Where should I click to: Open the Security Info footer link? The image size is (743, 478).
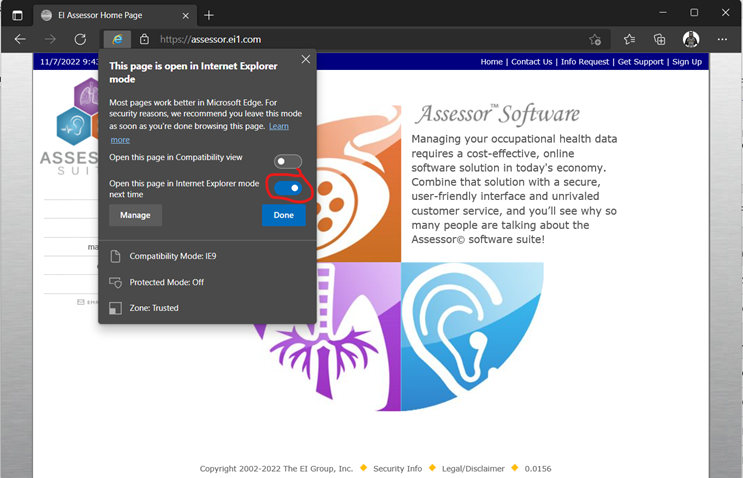[397, 469]
